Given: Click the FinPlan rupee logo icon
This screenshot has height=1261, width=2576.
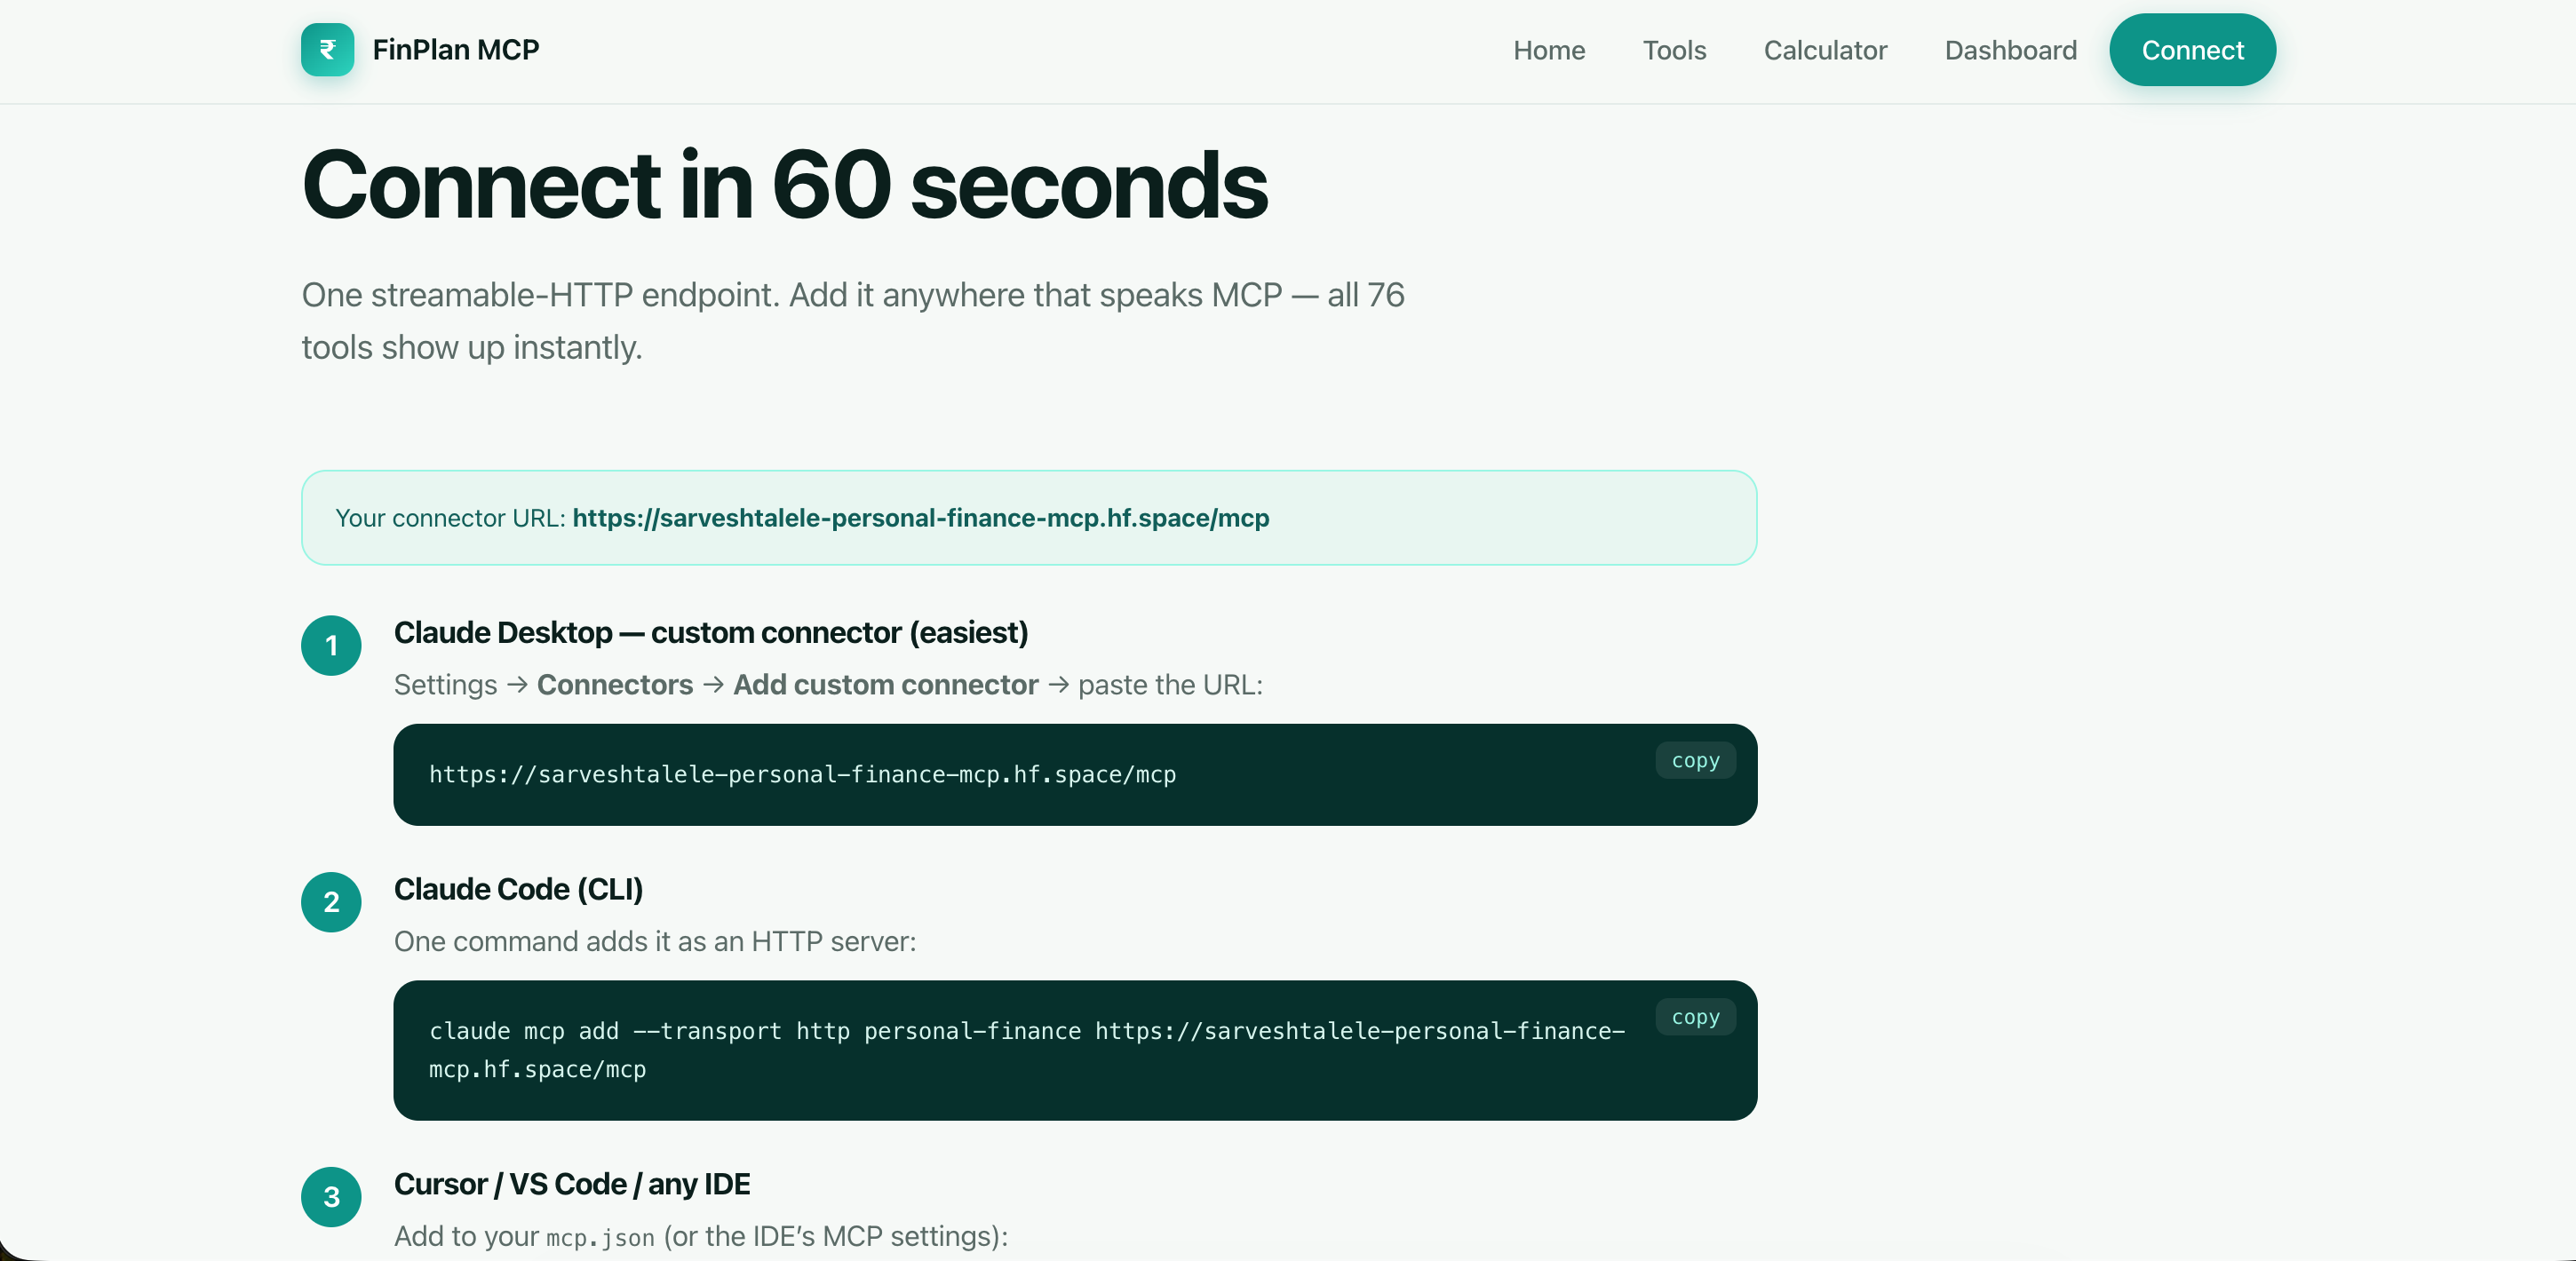Looking at the screenshot, I should (x=327, y=50).
